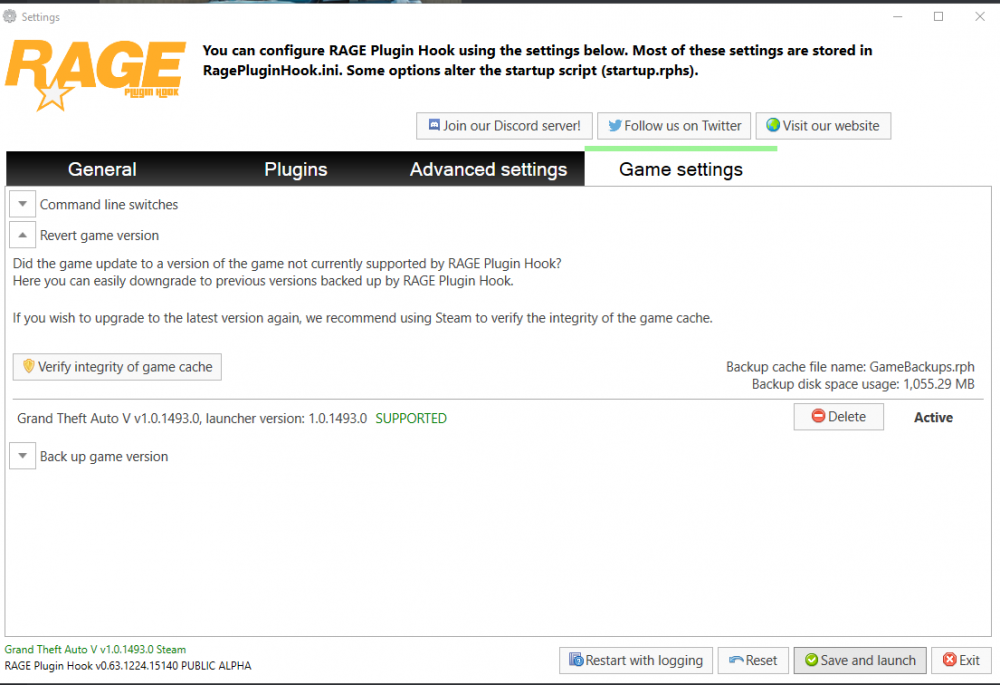Image resolution: width=1000 pixels, height=685 pixels.
Task: Click the Settings gear icon in title bar
Action: pyautogui.click(x=10, y=16)
